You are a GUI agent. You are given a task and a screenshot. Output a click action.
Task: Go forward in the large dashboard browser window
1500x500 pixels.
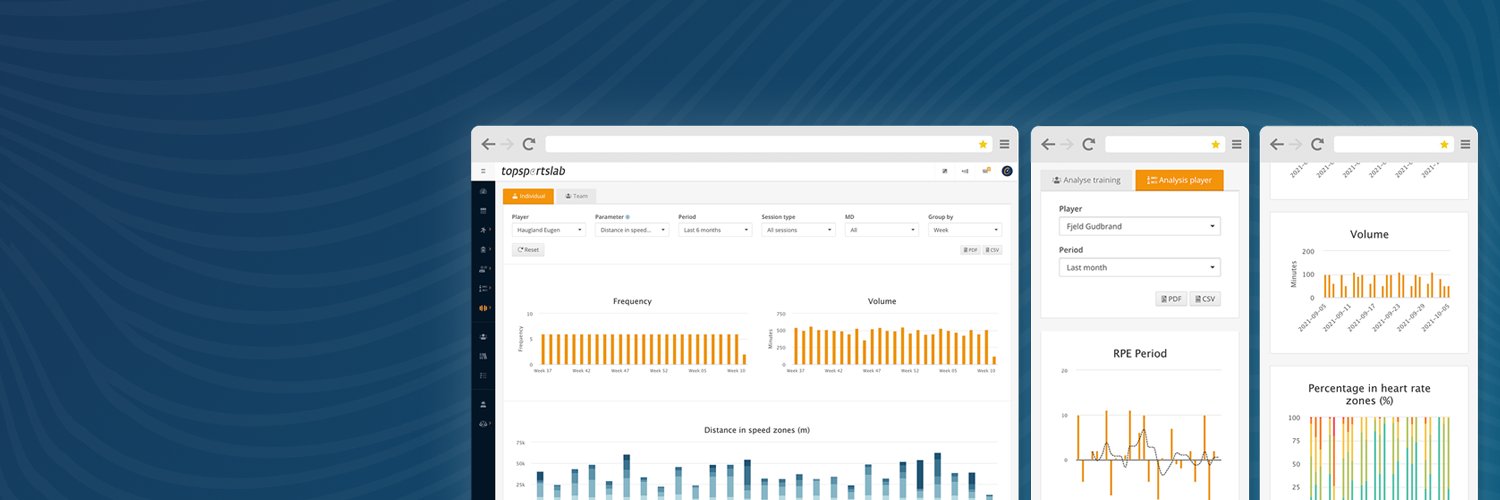click(x=507, y=144)
